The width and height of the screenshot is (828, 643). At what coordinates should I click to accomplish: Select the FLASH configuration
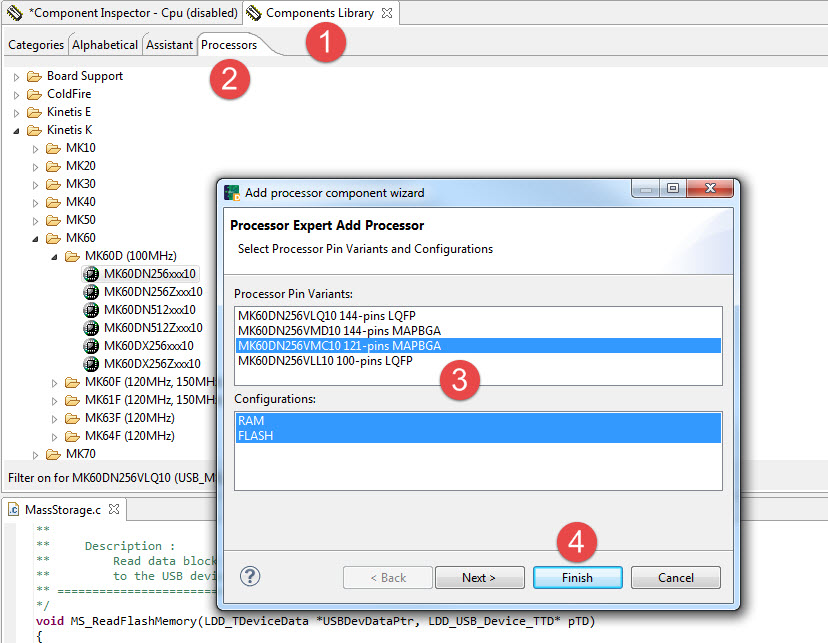point(478,436)
